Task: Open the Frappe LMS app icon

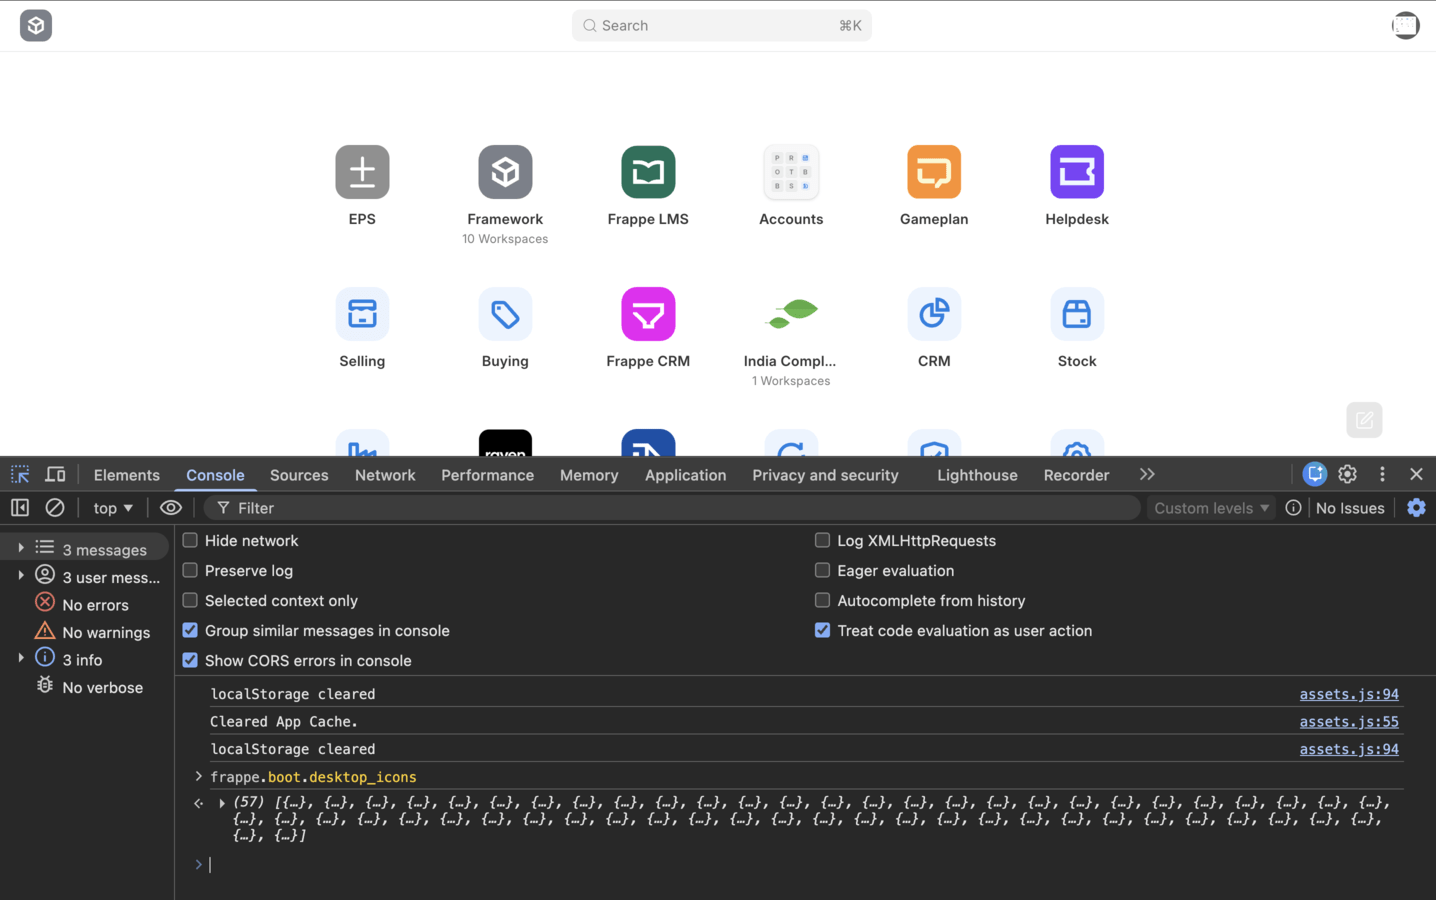Action: [647, 172]
